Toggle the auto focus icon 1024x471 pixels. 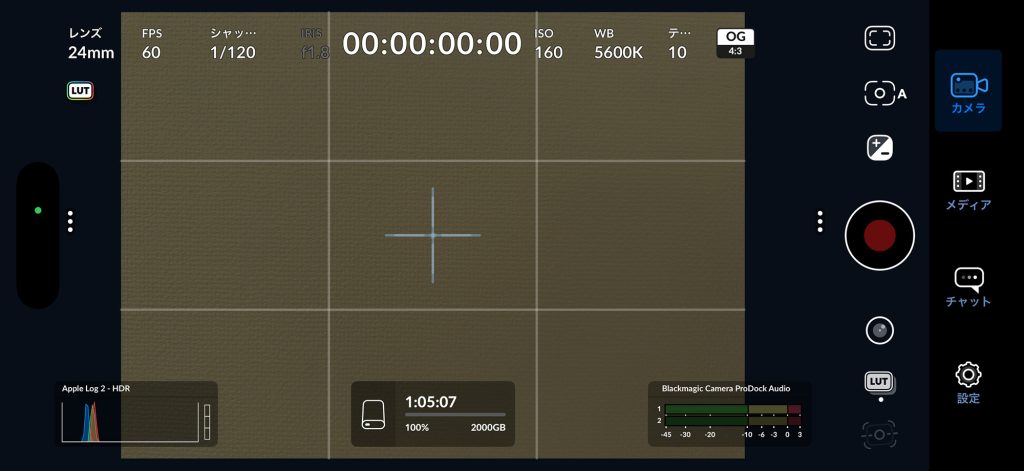(884, 94)
